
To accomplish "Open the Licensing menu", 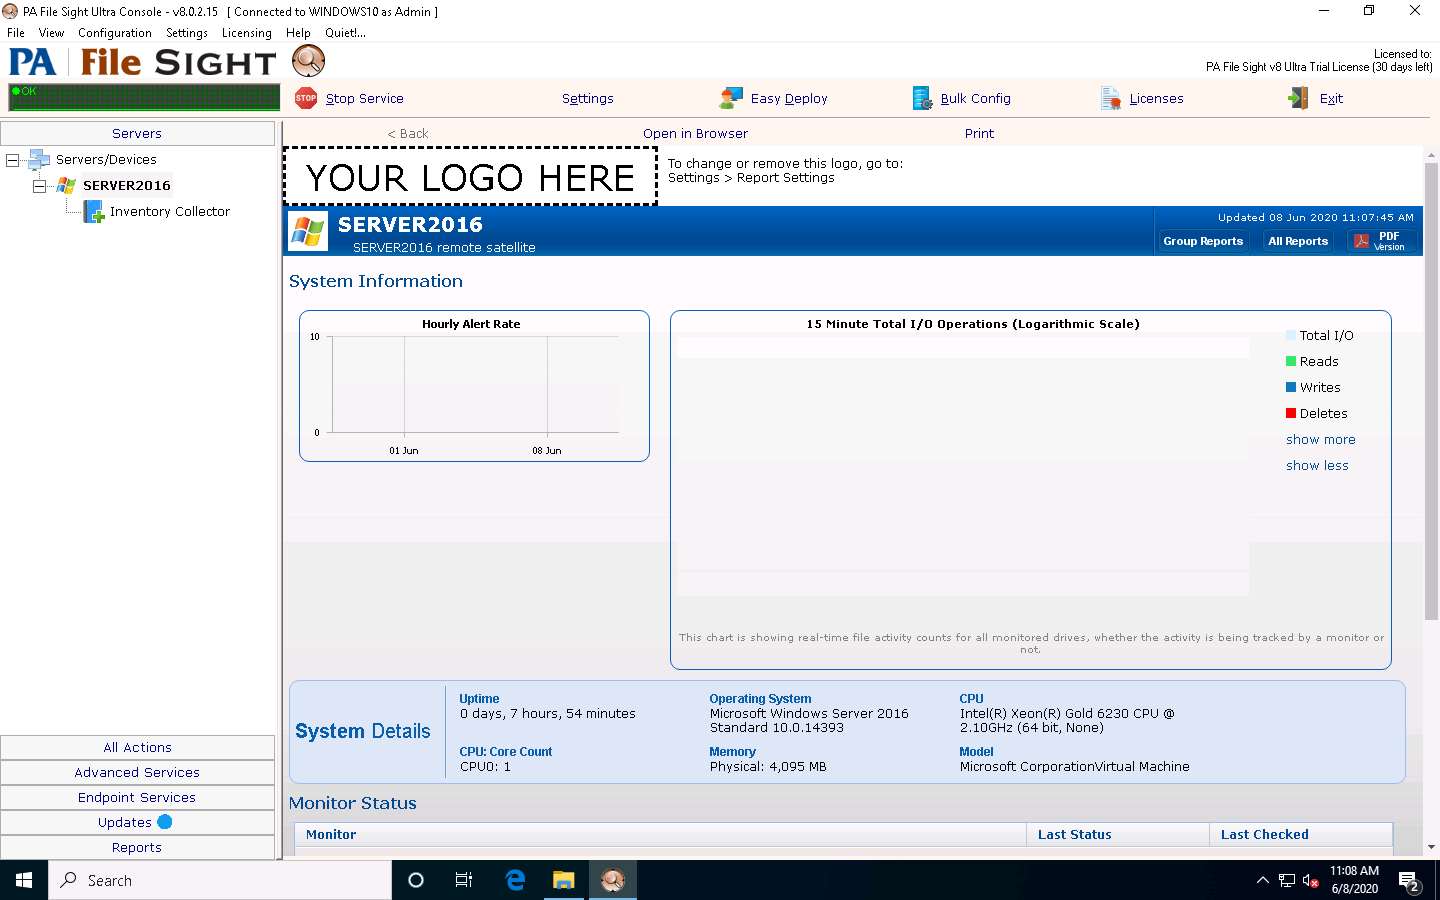I will pyautogui.click(x=247, y=33).
